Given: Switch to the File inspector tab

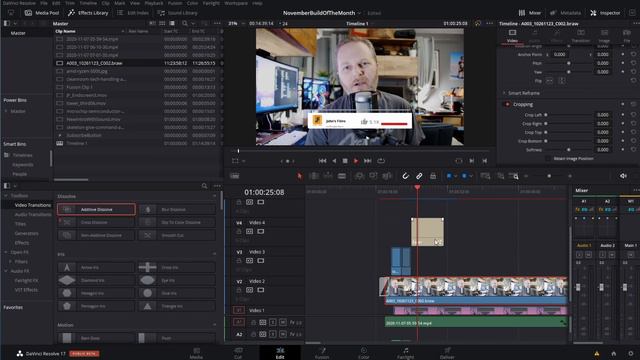Looking at the screenshot, I should (x=627, y=36).
